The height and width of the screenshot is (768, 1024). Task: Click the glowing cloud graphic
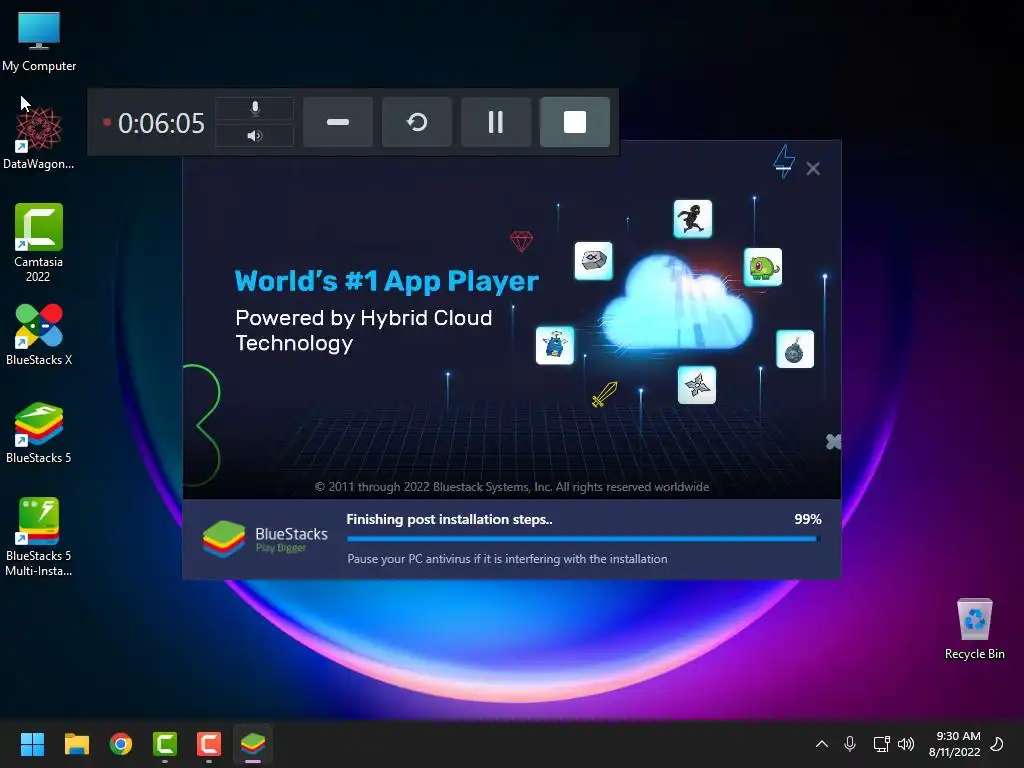[x=677, y=304]
